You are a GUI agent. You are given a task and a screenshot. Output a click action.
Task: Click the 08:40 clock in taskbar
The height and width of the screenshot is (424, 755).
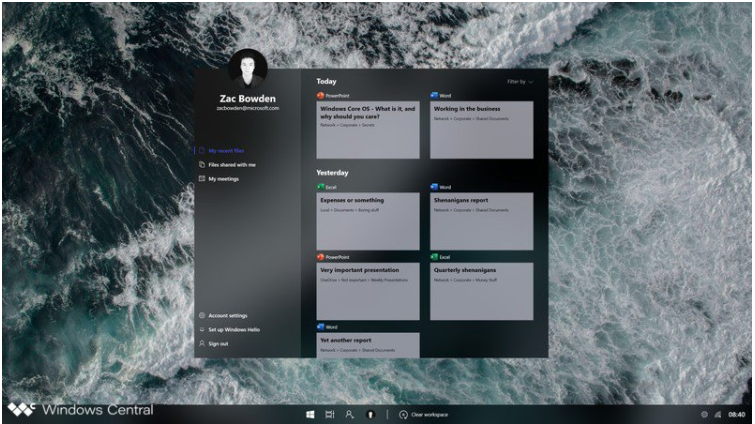coord(737,414)
